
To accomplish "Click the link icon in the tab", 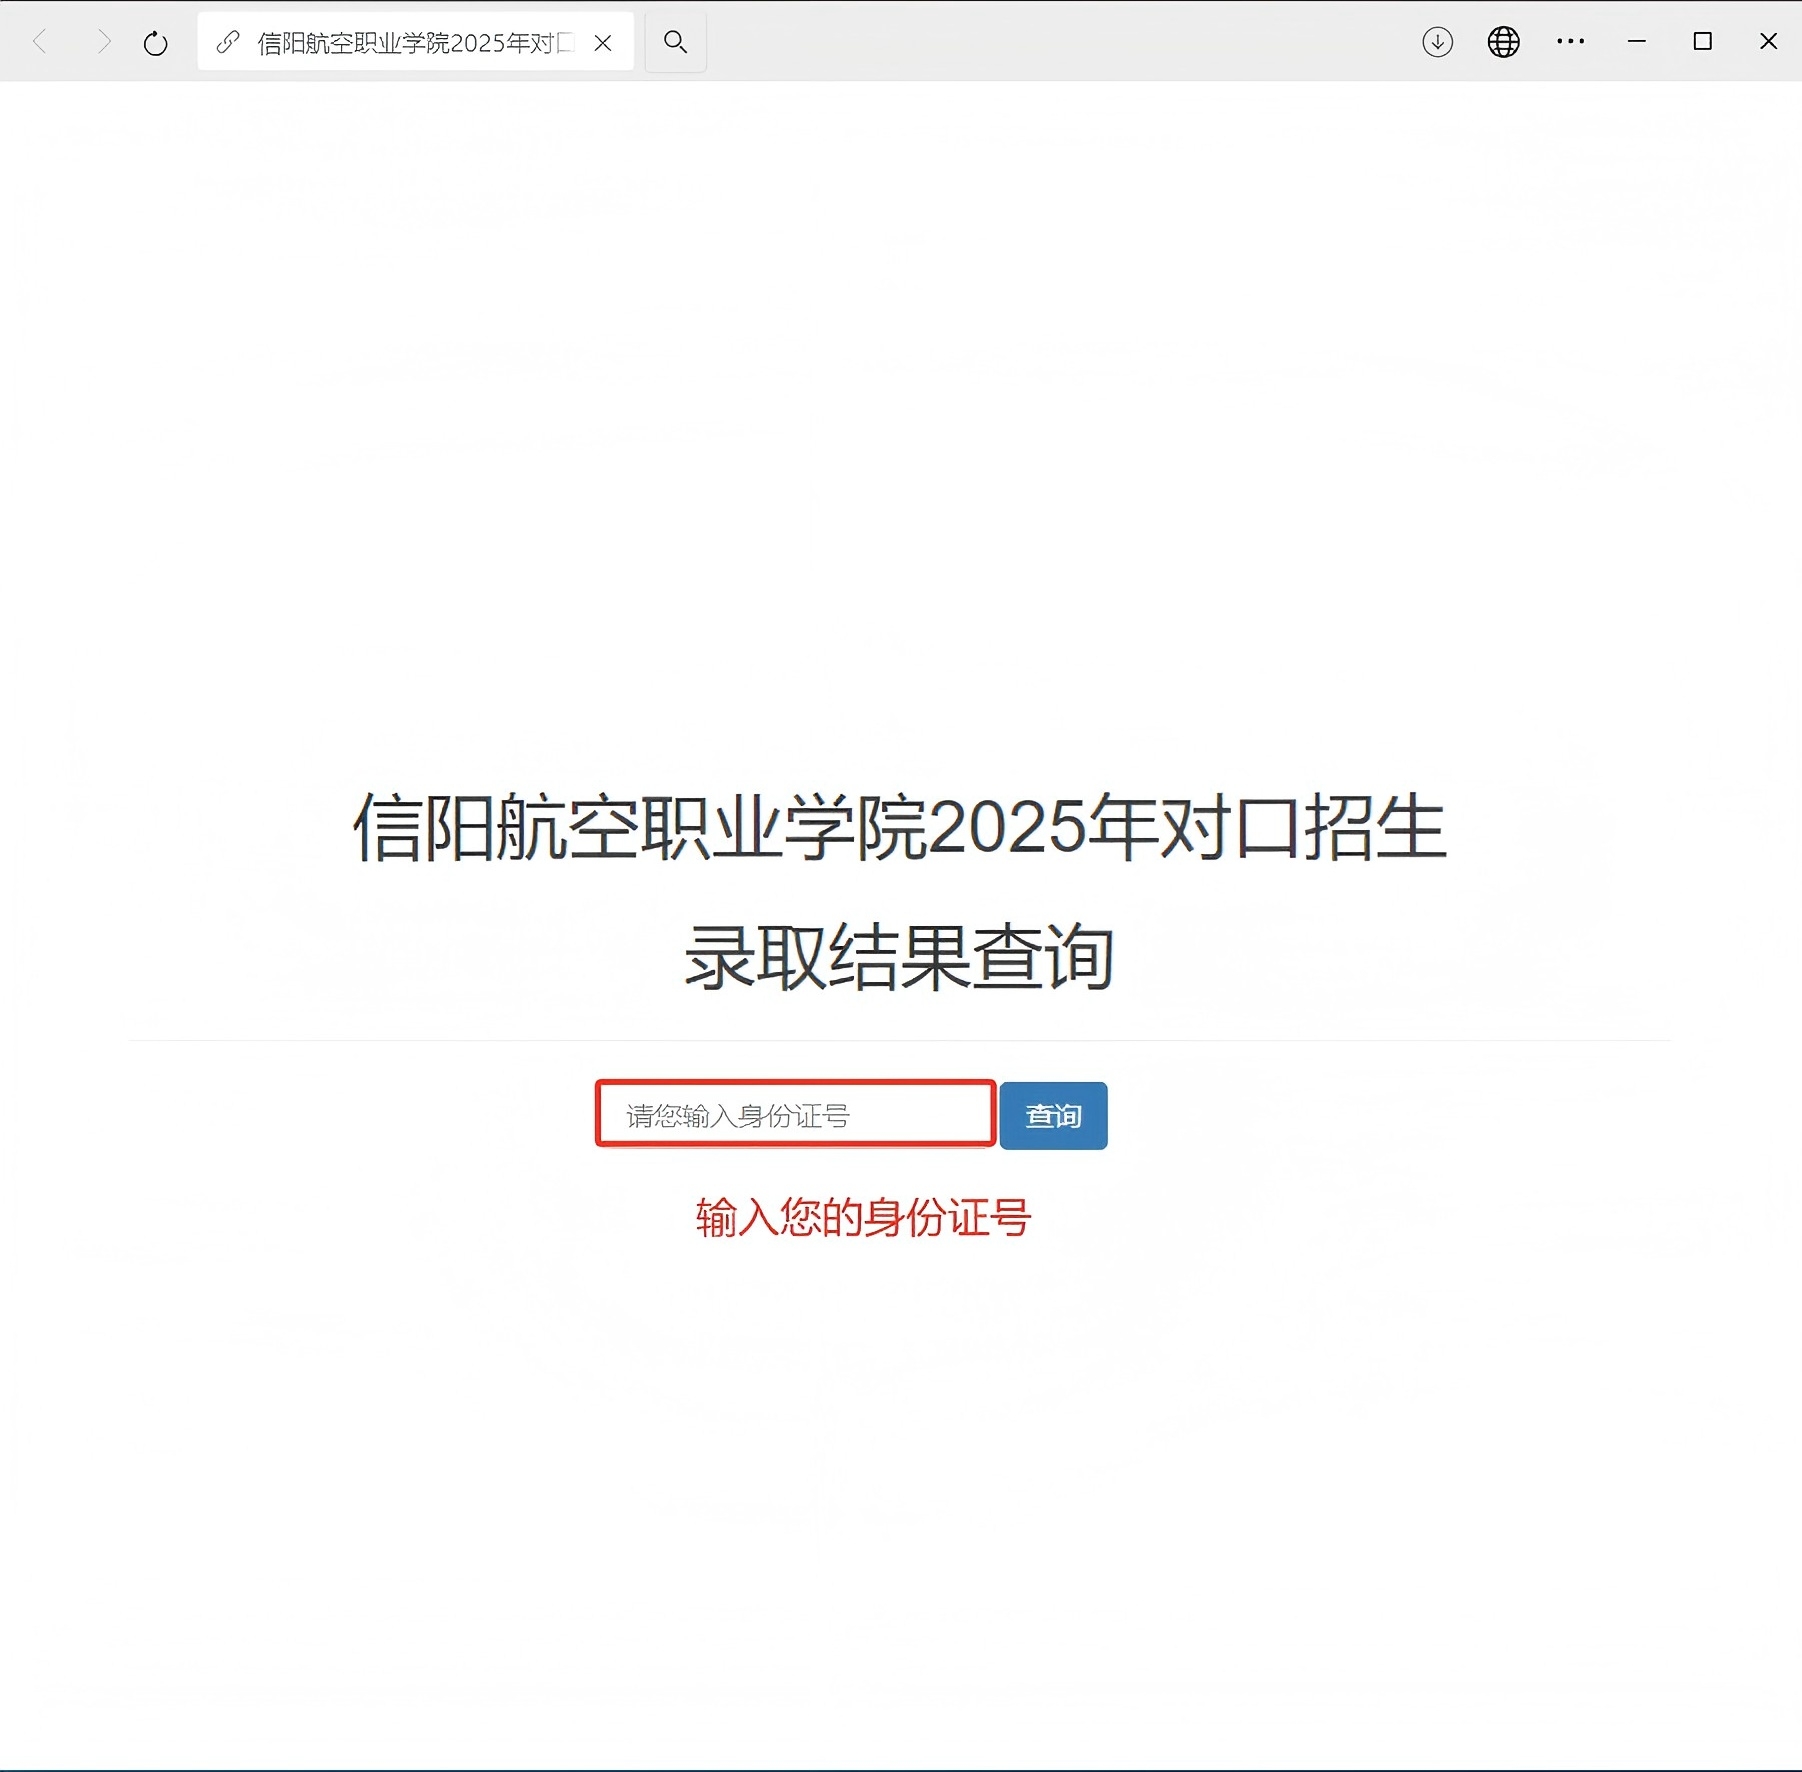I will coord(228,42).
